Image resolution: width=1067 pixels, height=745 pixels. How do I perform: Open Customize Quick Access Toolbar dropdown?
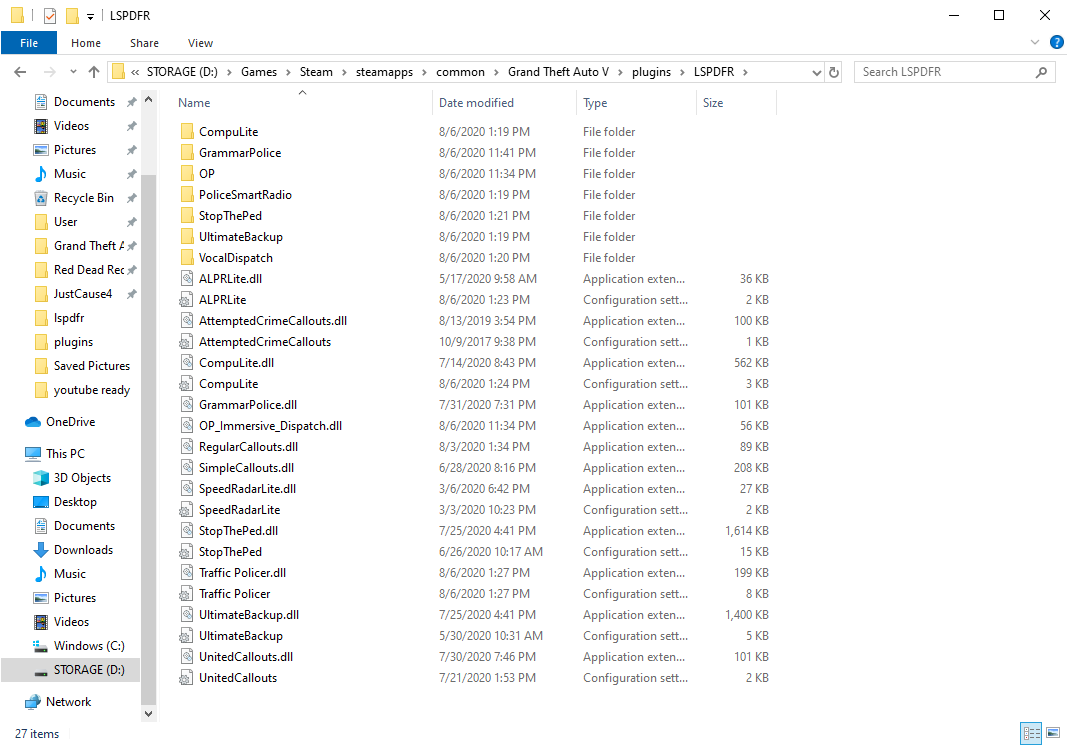[90, 16]
